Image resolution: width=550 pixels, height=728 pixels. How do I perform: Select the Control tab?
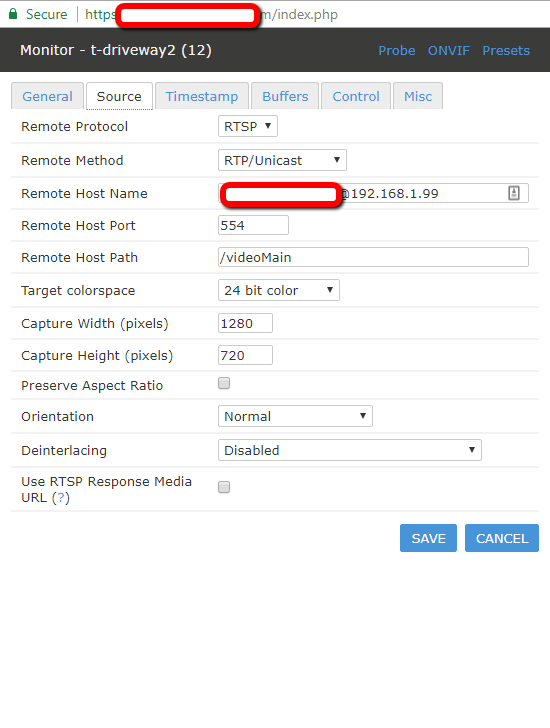click(x=356, y=96)
